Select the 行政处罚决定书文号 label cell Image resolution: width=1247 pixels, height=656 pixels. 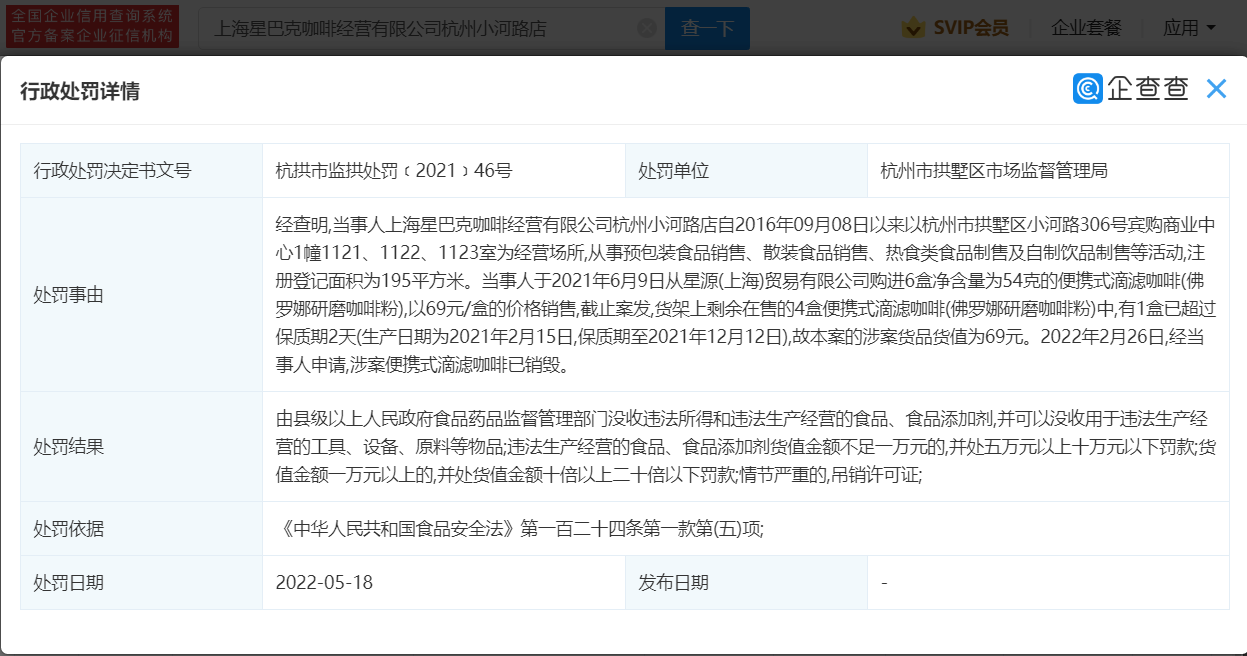tap(141, 171)
